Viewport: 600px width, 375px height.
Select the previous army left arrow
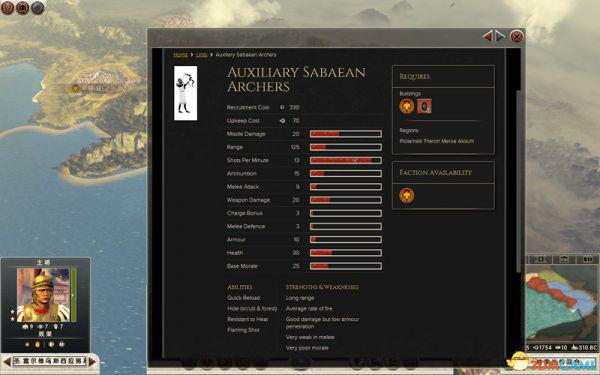(x=7, y=361)
